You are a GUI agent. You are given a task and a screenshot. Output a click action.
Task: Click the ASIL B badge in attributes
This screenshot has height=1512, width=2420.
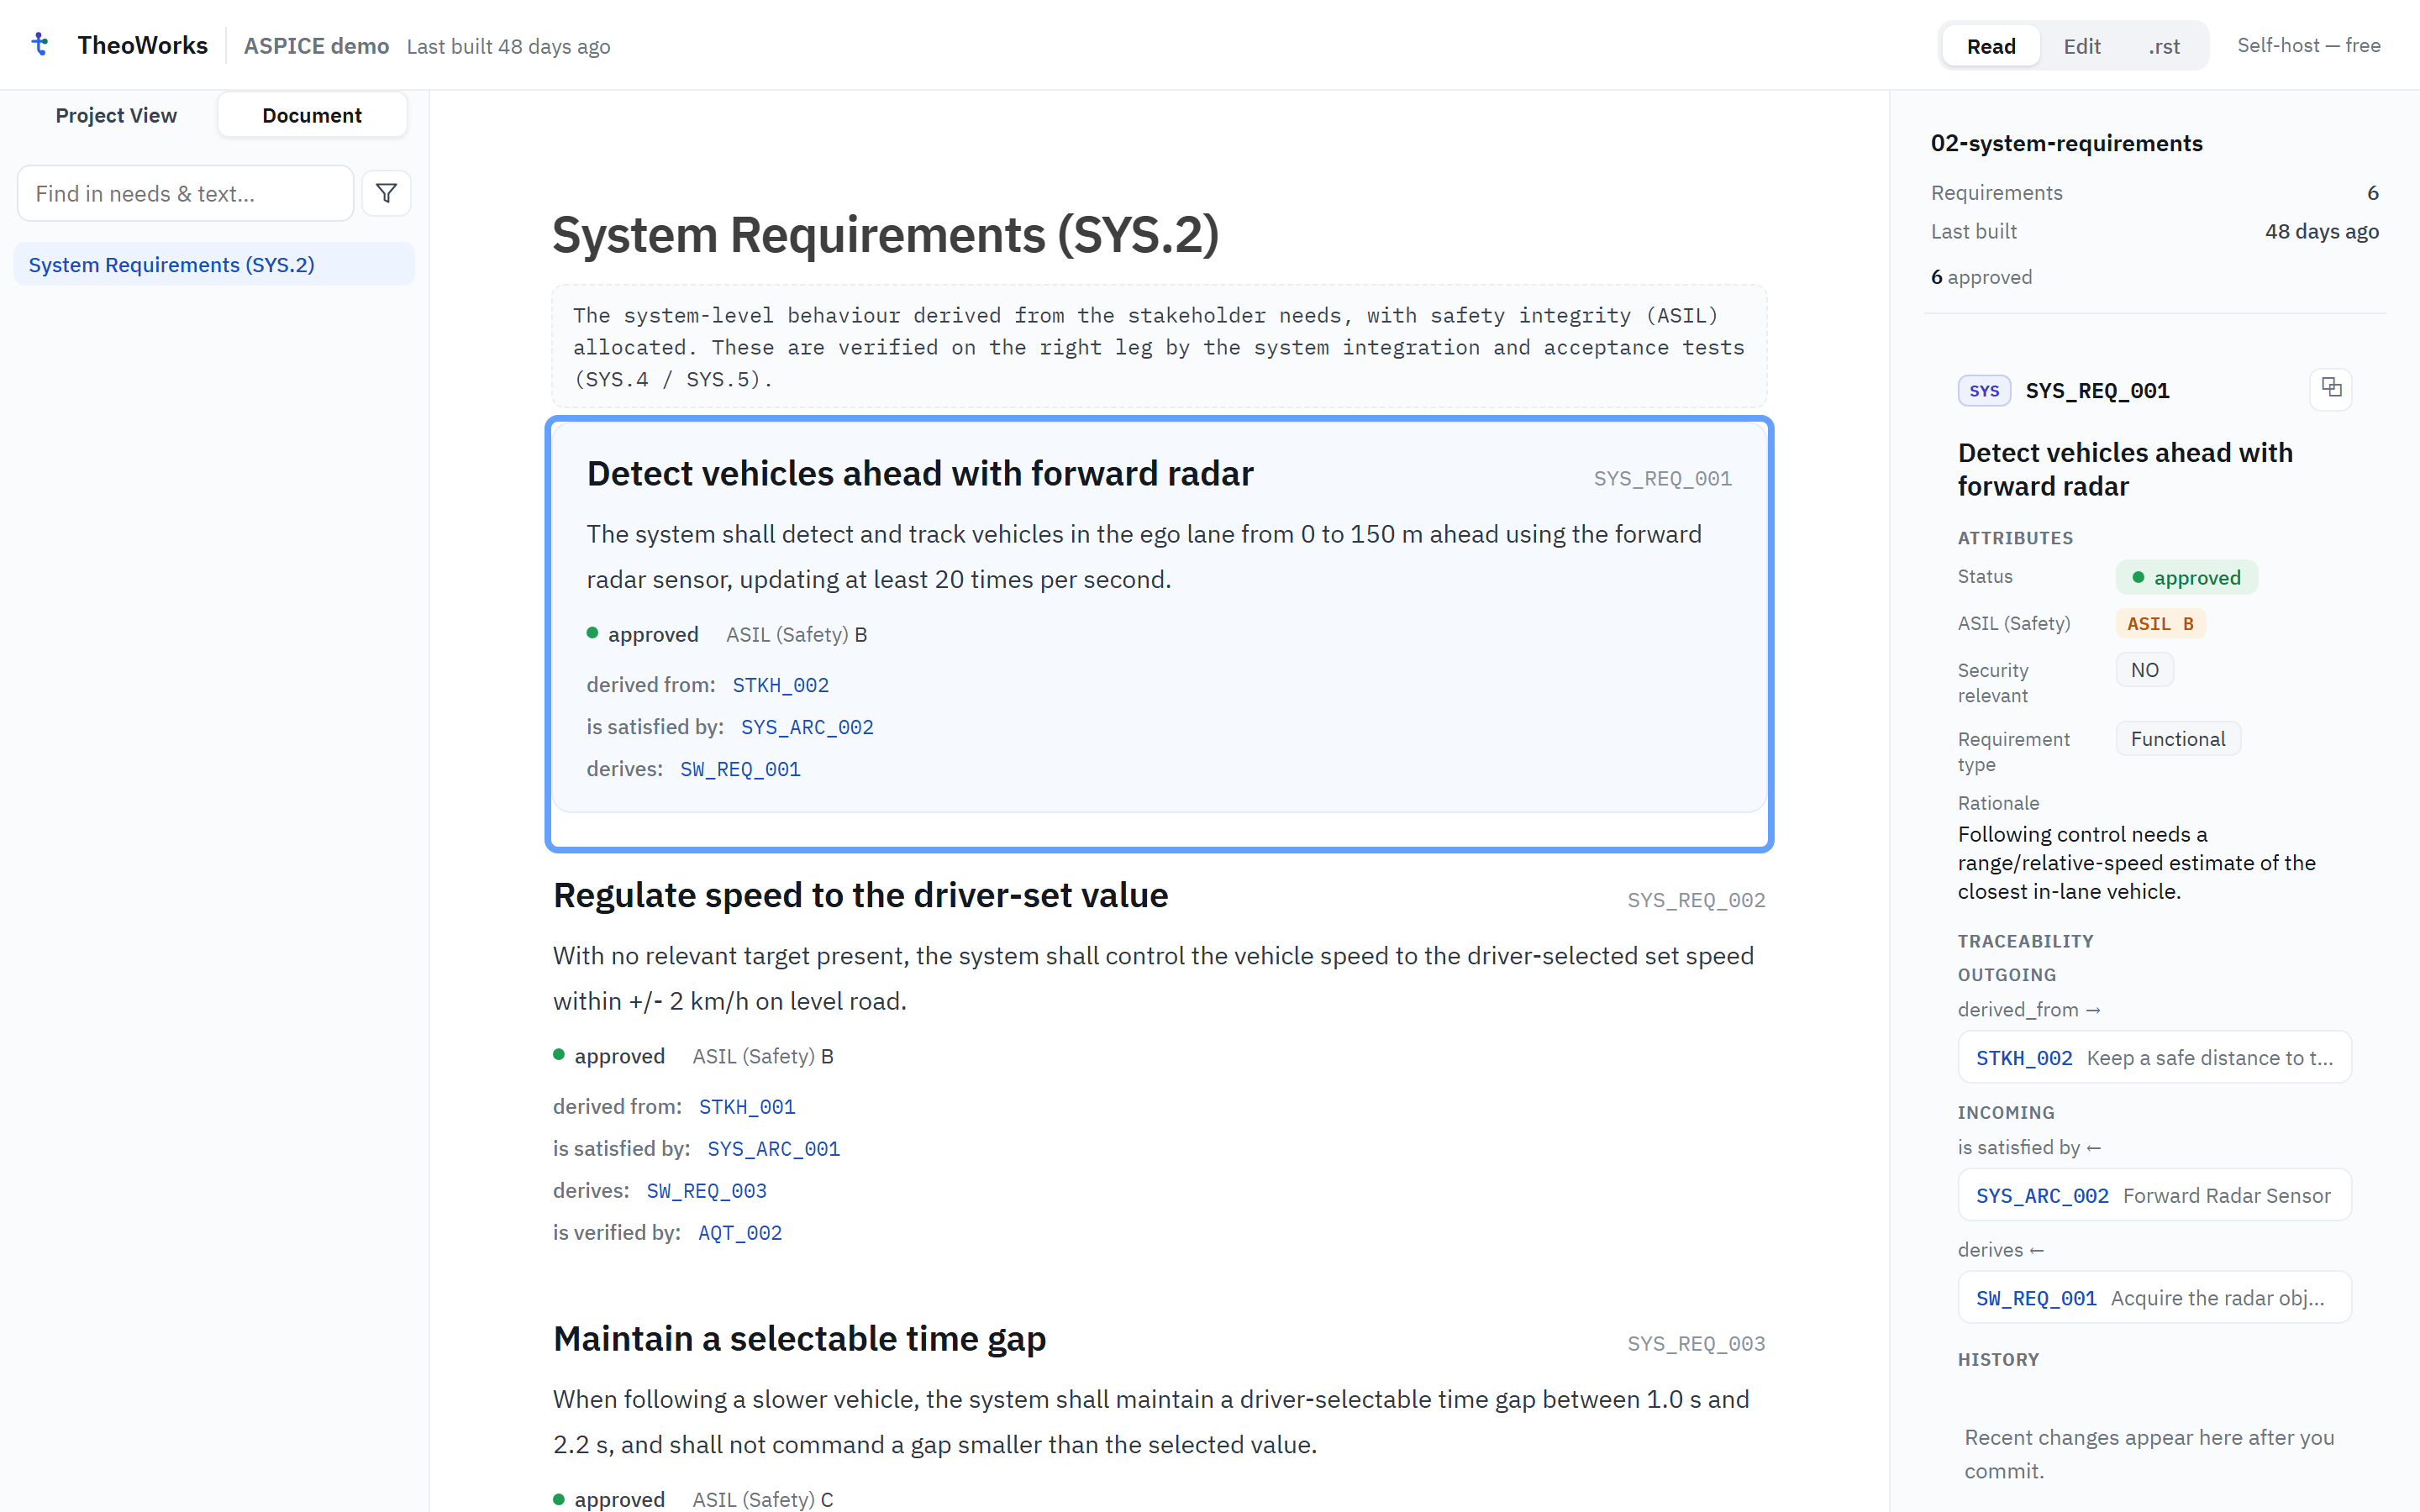tap(2160, 623)
